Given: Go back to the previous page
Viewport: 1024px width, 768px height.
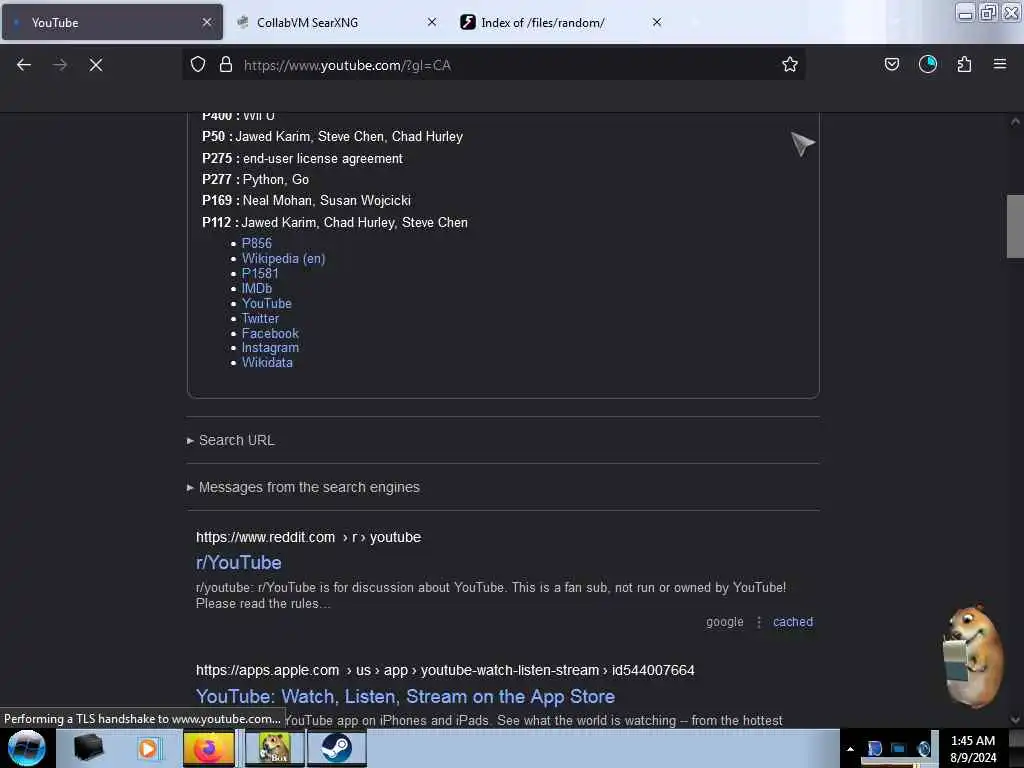Looking at the screenshot, I should tap(24, 65).
